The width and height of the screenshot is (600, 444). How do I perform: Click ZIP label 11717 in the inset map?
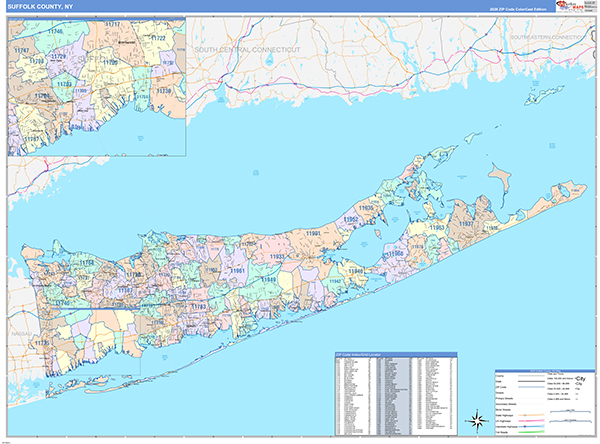(112, 24)
